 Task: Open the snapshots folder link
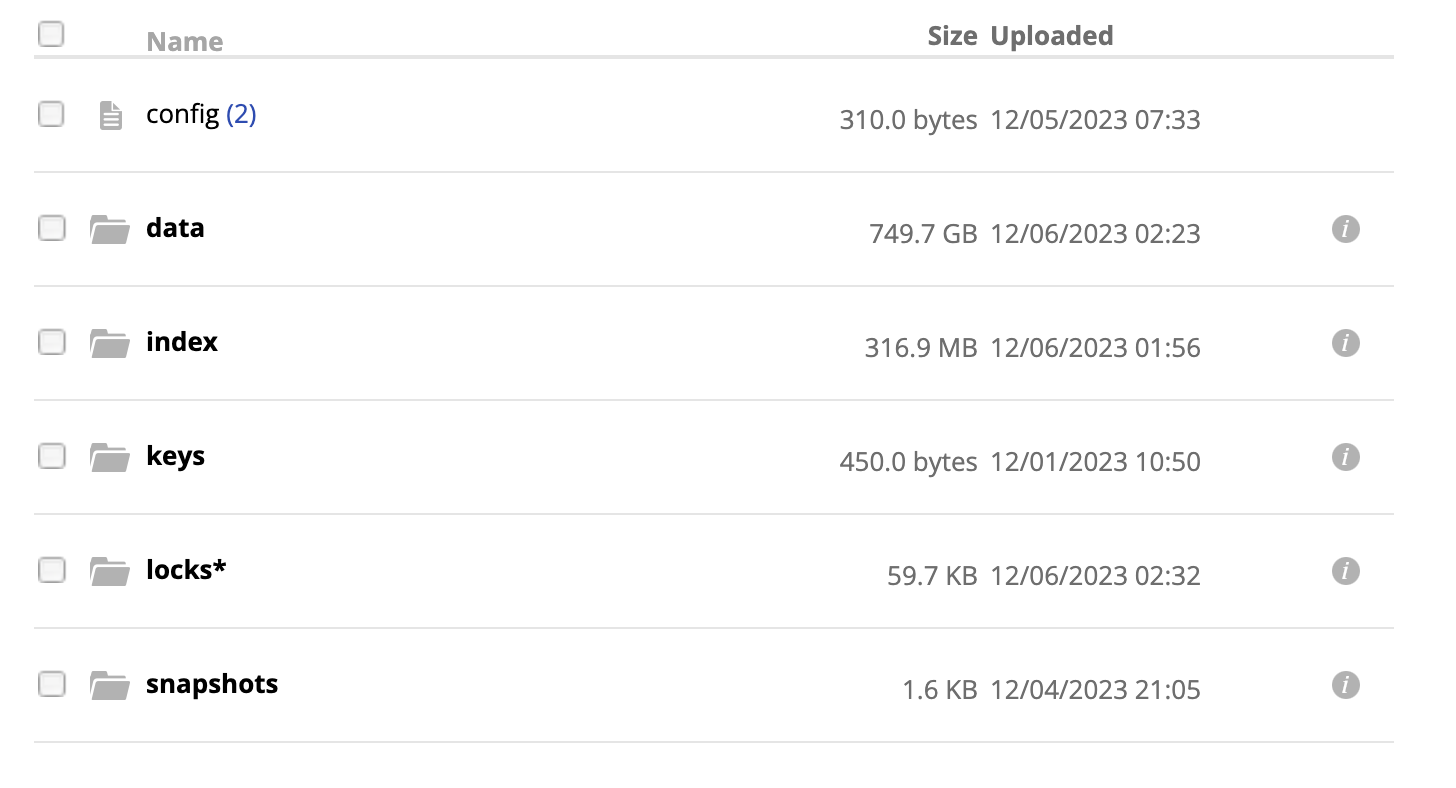point(212,685)
